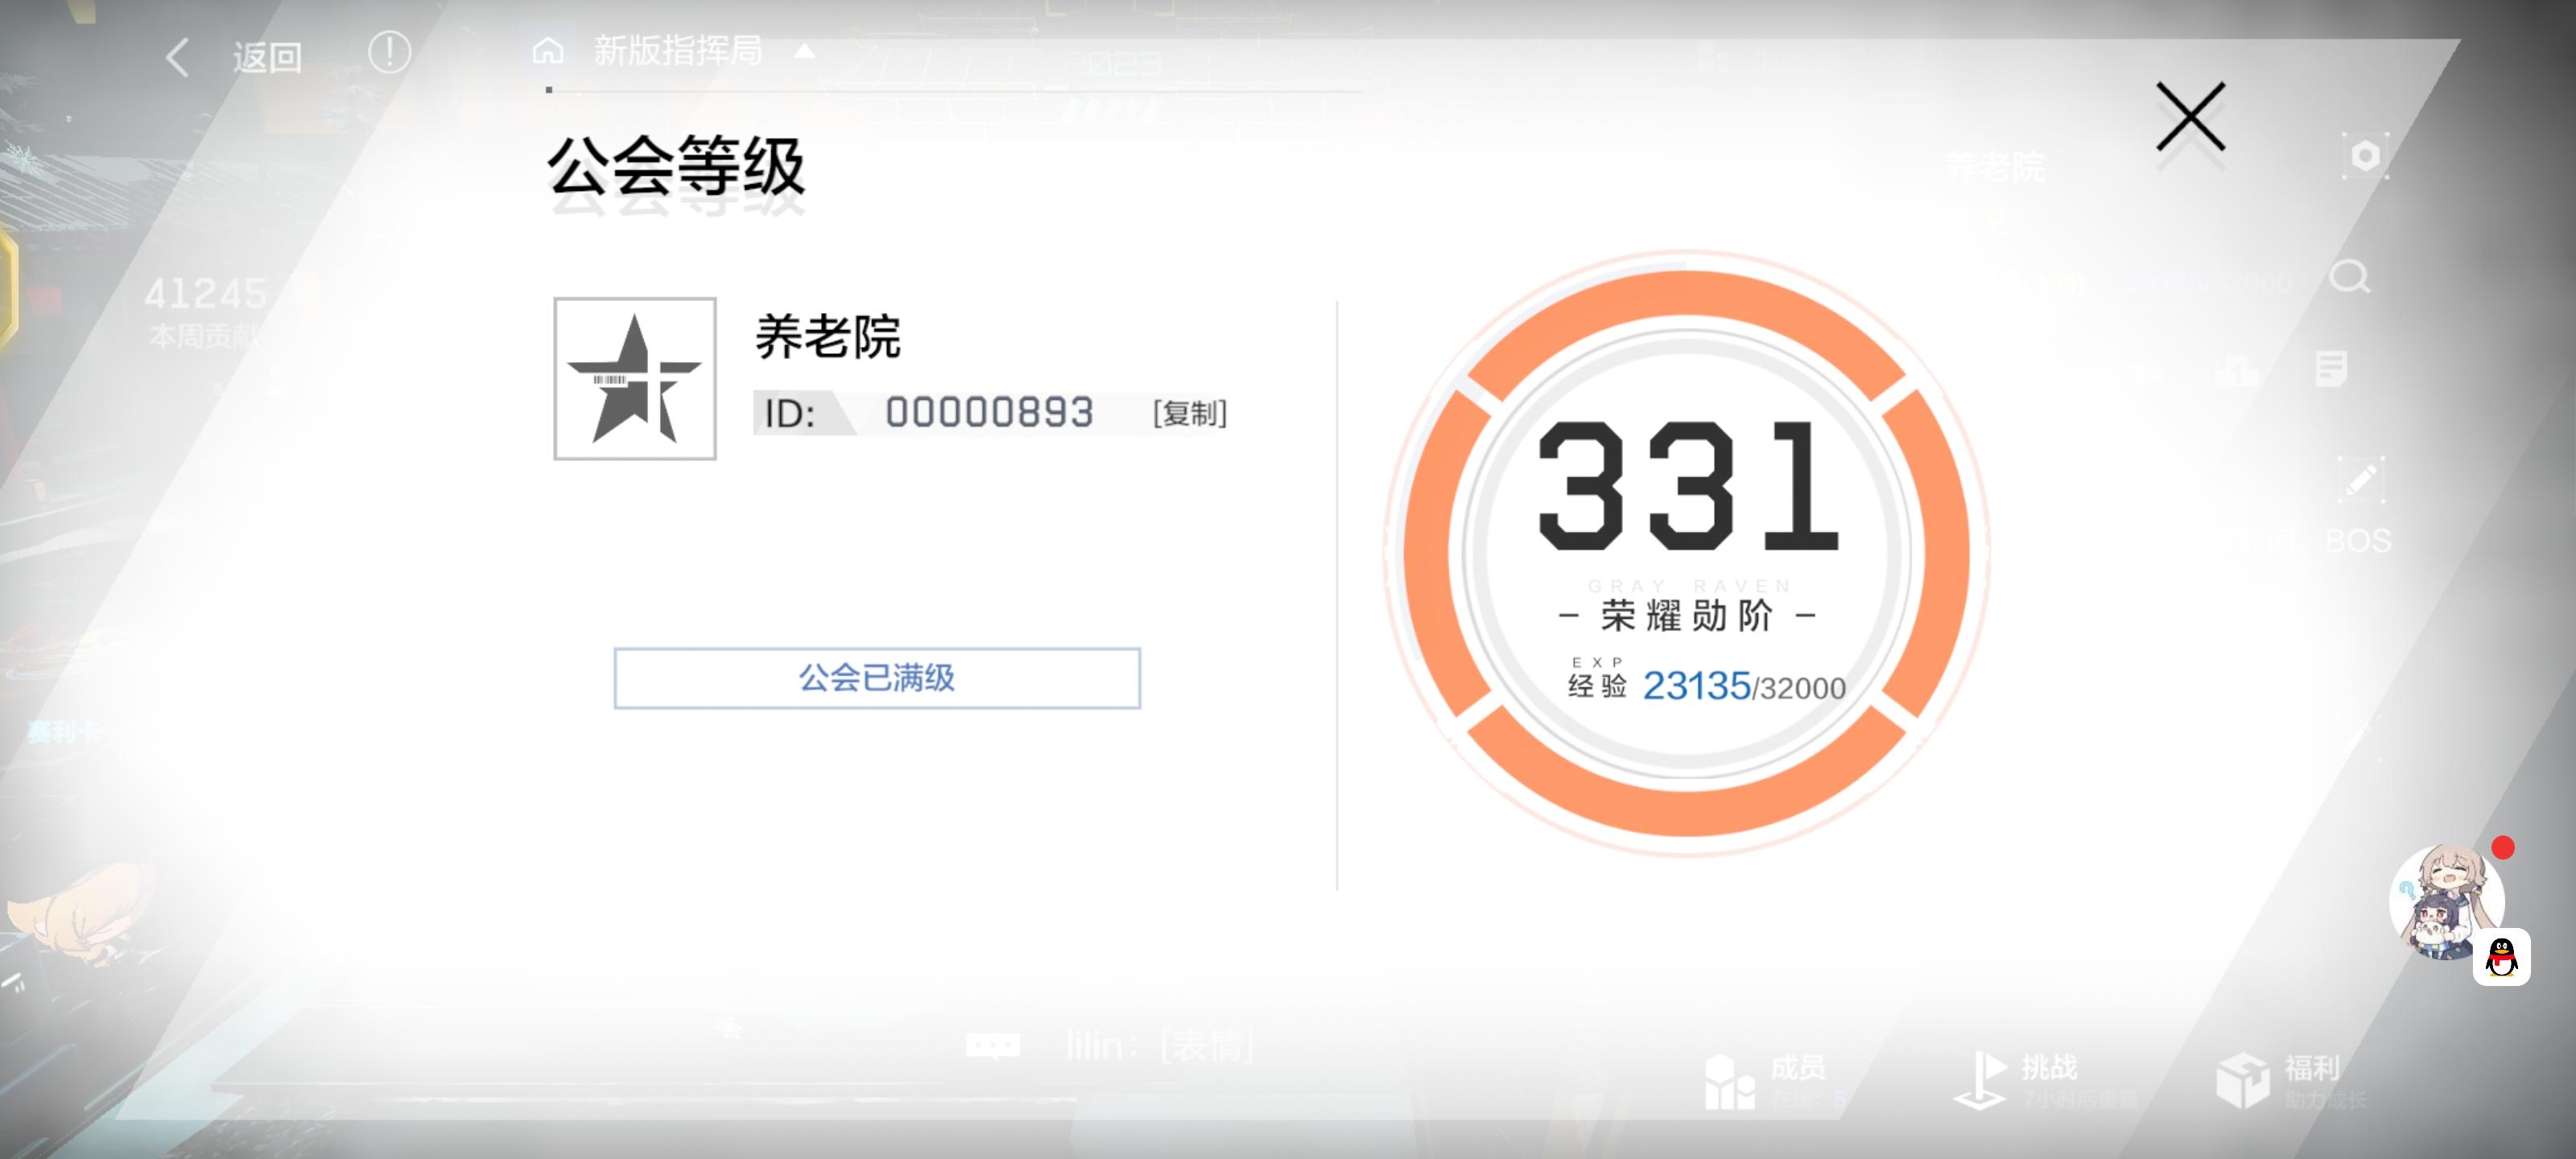Open the hexagon settings icon
Viewport: 2576px width, 1159px height.
point(2364,156)
